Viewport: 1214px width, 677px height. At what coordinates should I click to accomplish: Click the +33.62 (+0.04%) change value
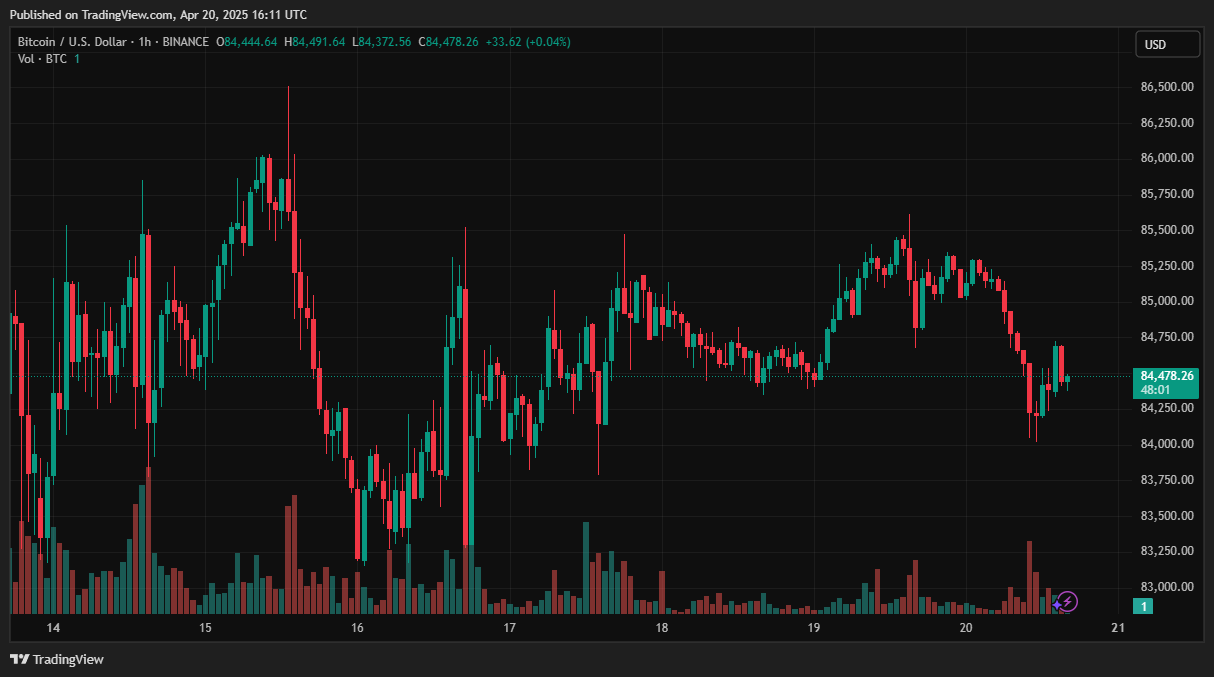[x=528, y=42]
